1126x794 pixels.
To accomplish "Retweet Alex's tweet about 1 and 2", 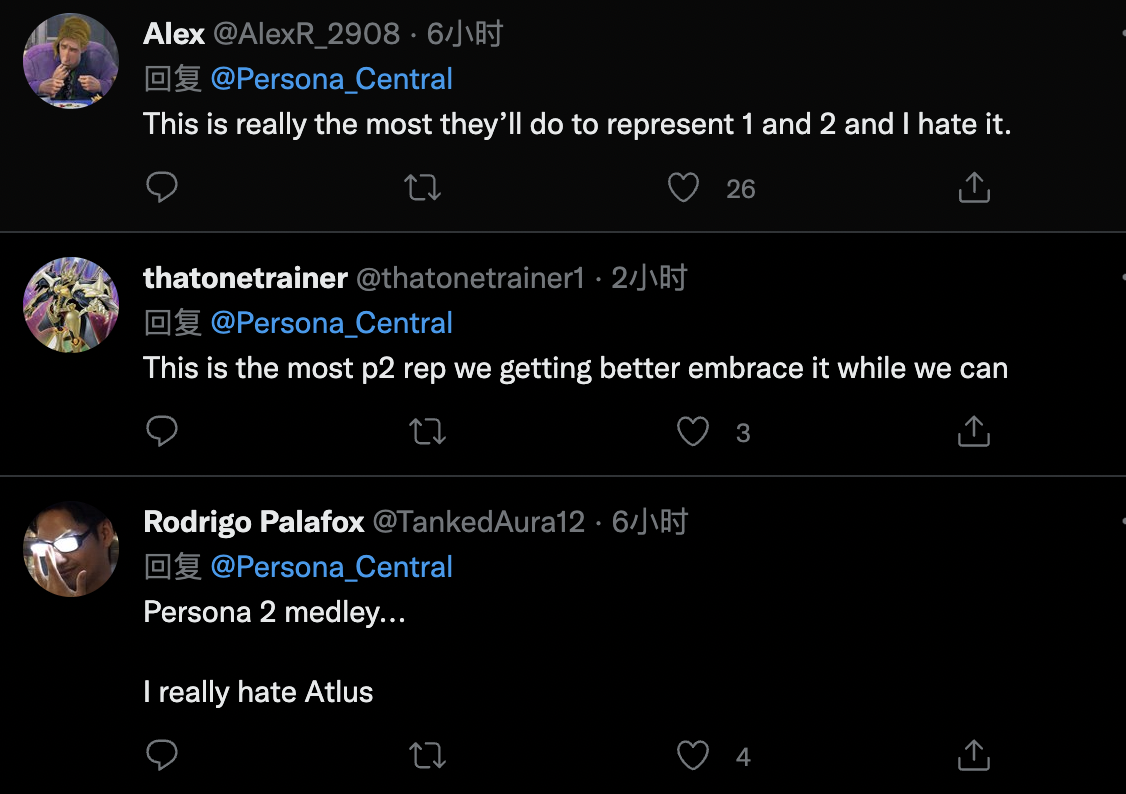I will pyautogui.click(x=423, y=187).
